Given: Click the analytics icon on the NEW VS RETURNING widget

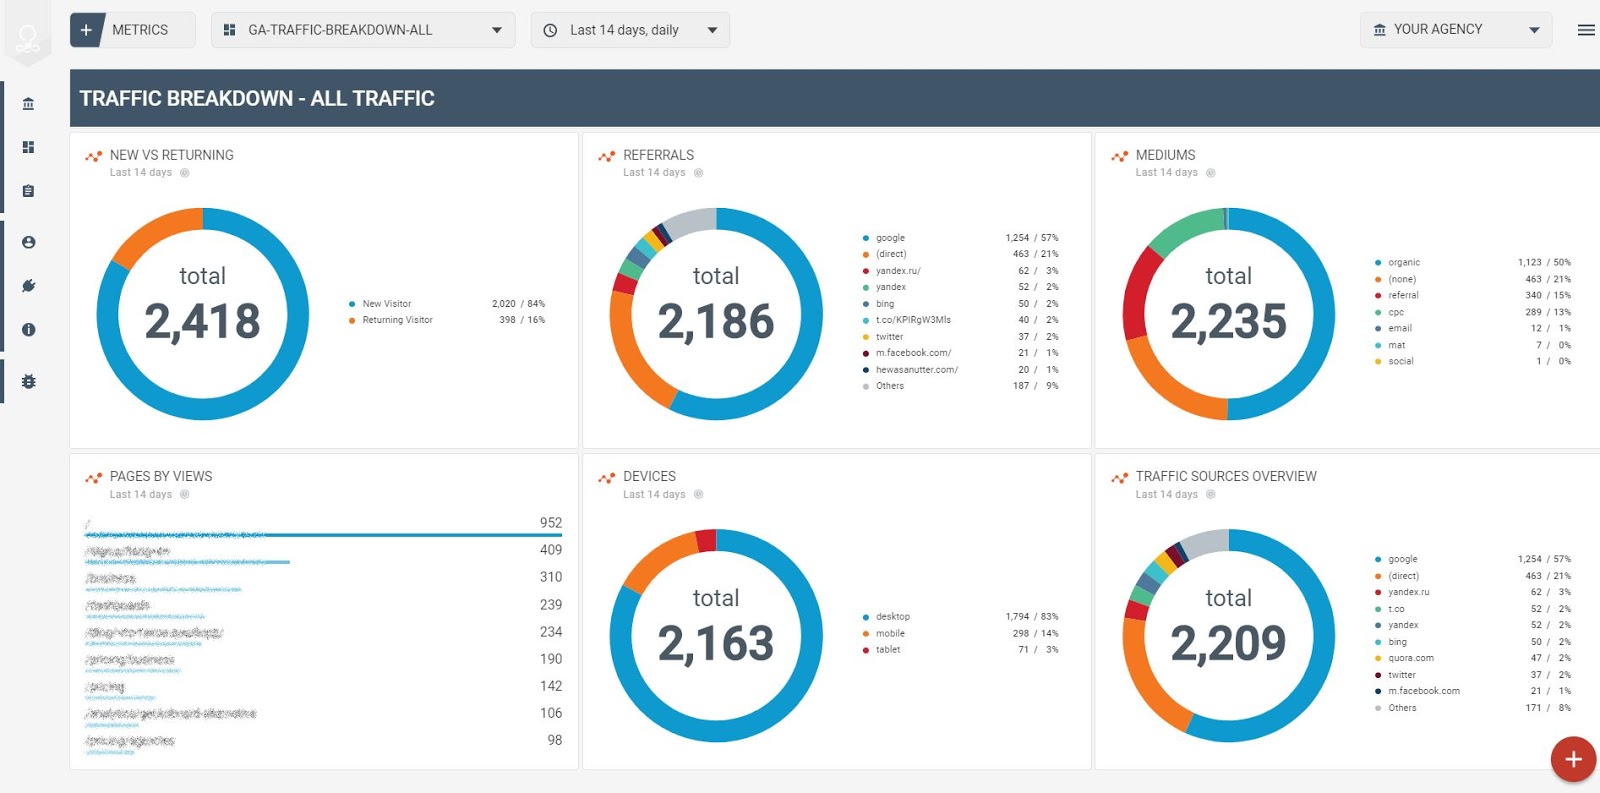Looking at the screenshot, I should (x=94, y=156).
